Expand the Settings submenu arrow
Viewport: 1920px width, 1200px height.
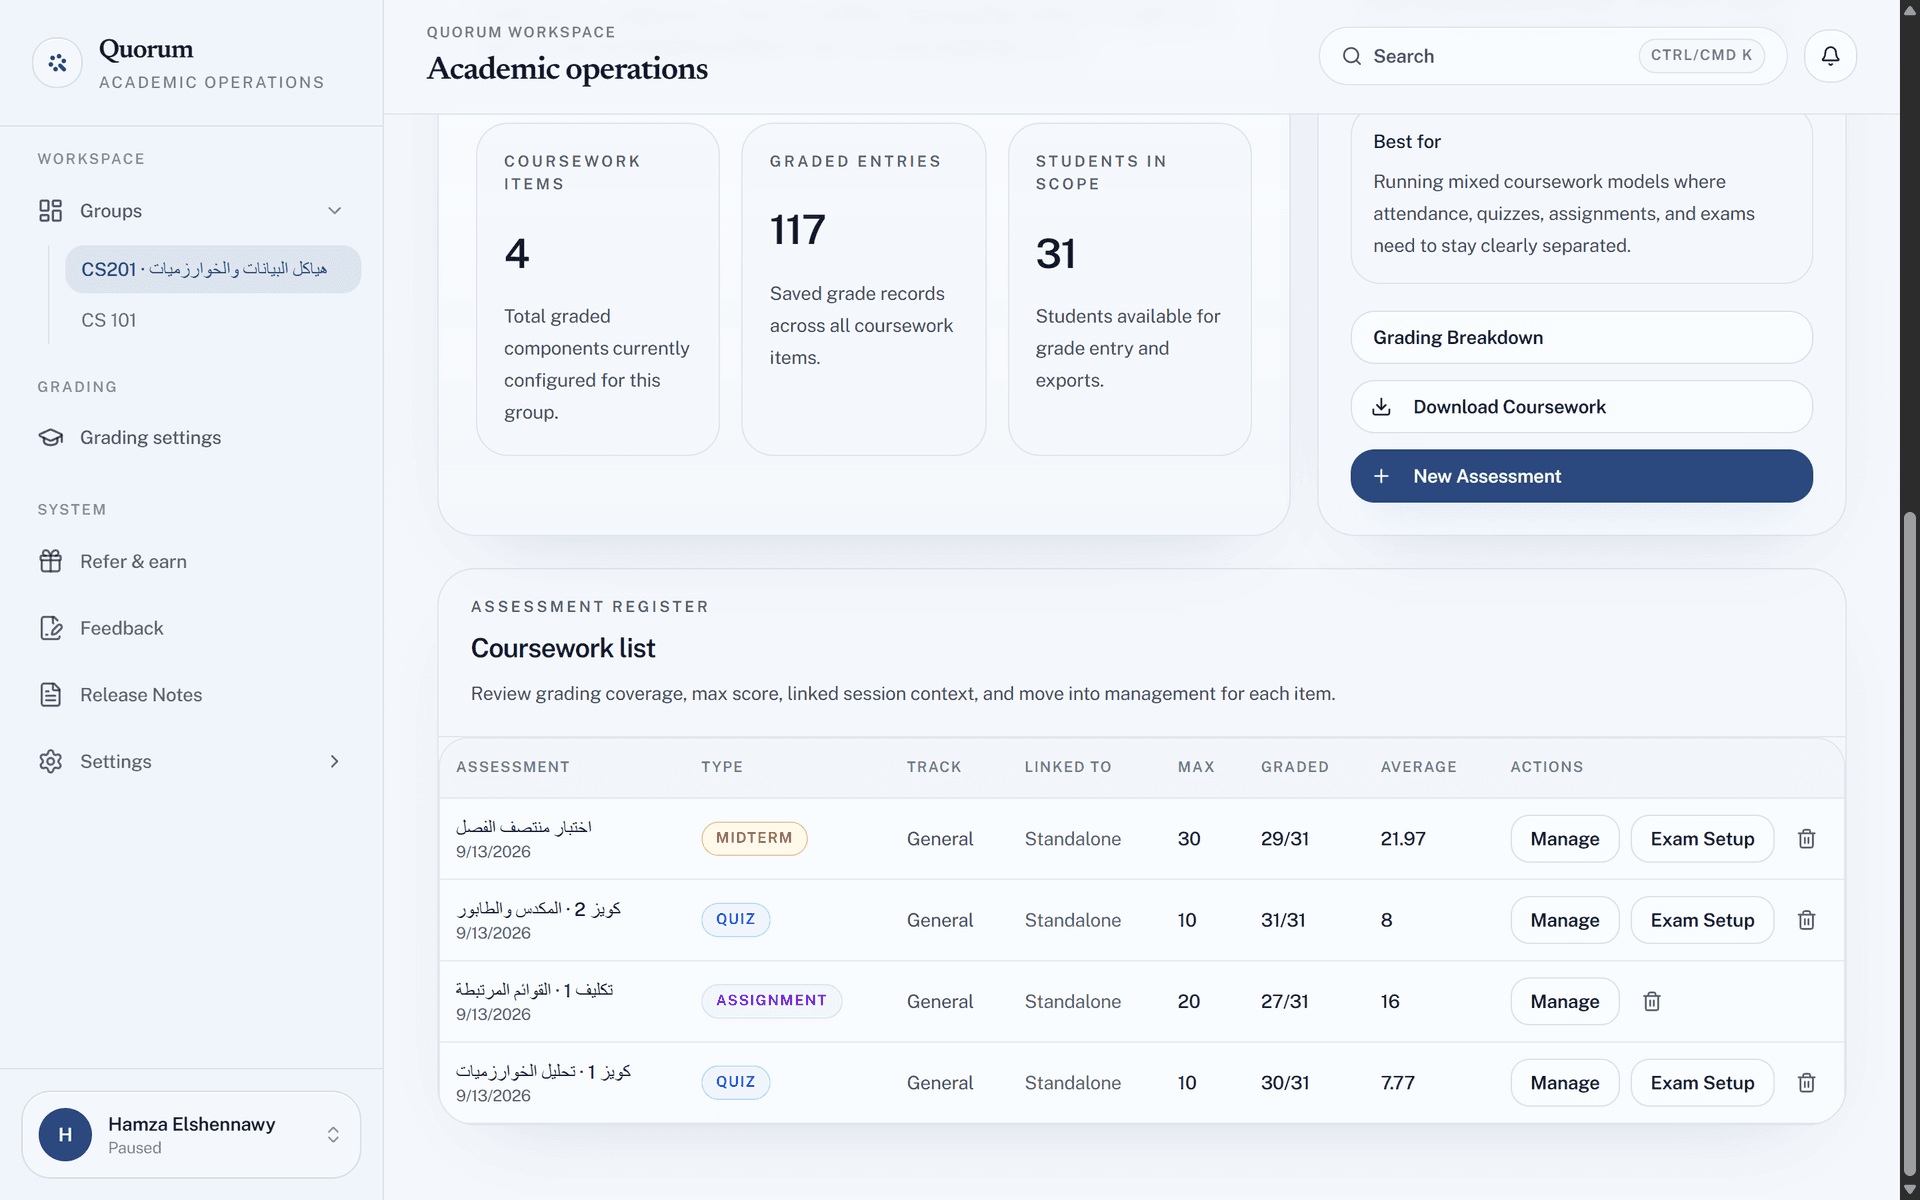coord(335,762)
